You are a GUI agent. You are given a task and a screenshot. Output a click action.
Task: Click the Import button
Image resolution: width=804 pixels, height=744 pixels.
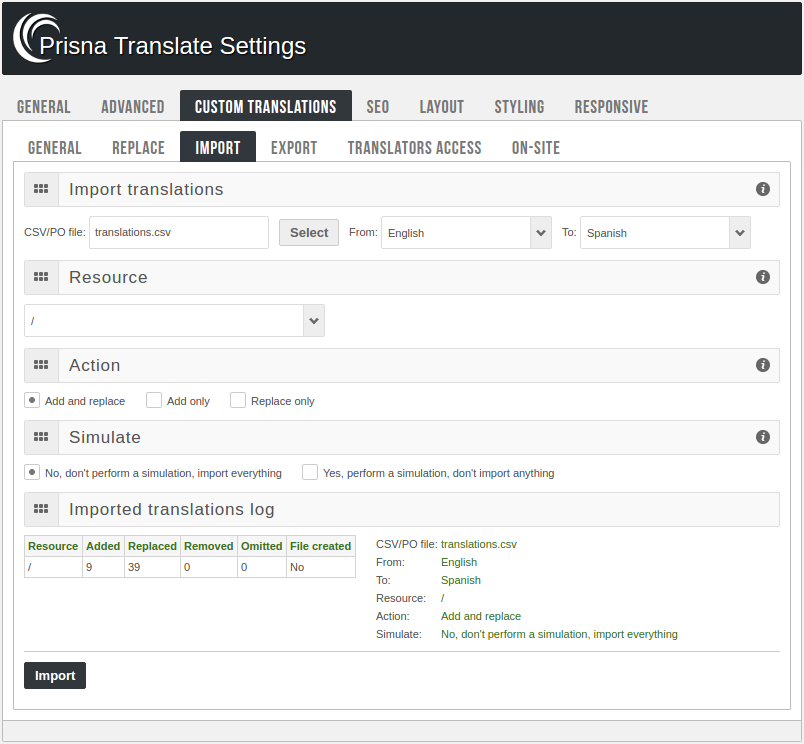click(x=54, y=675)
